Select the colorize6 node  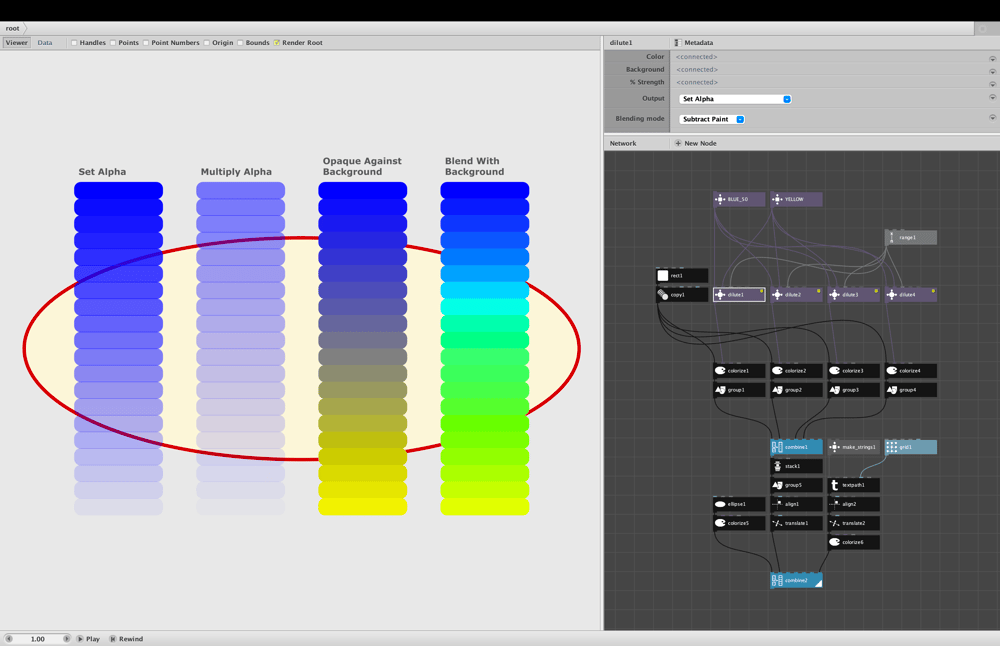853,542
